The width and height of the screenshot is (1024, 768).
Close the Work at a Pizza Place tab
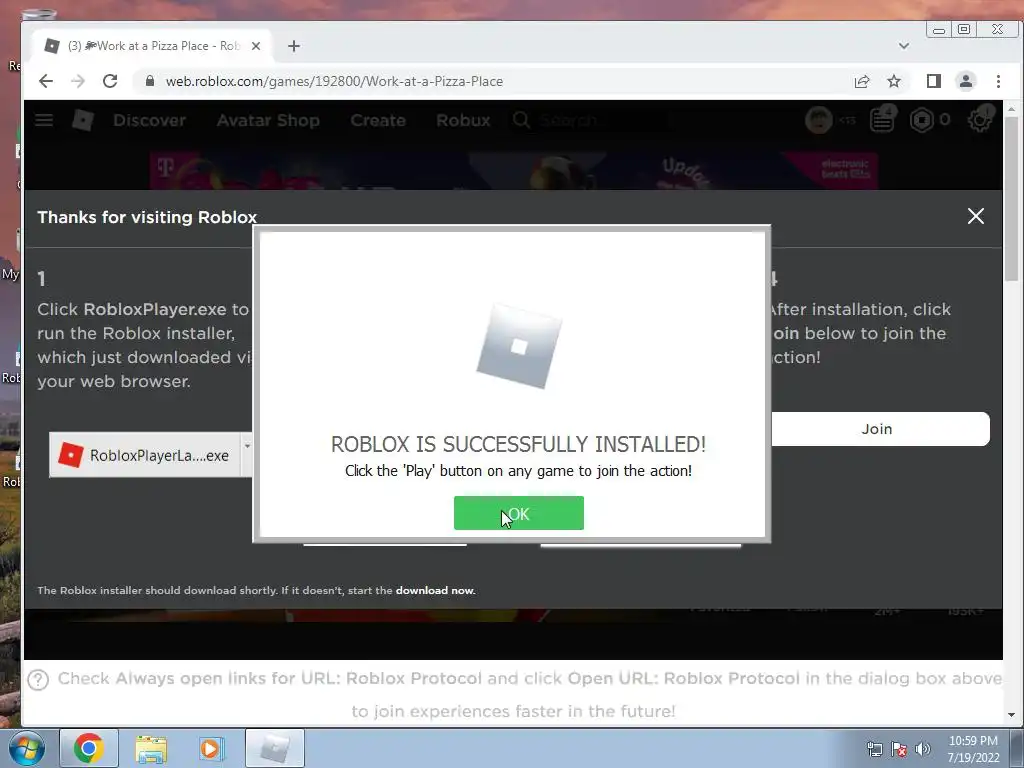click(x=256, y=46)
